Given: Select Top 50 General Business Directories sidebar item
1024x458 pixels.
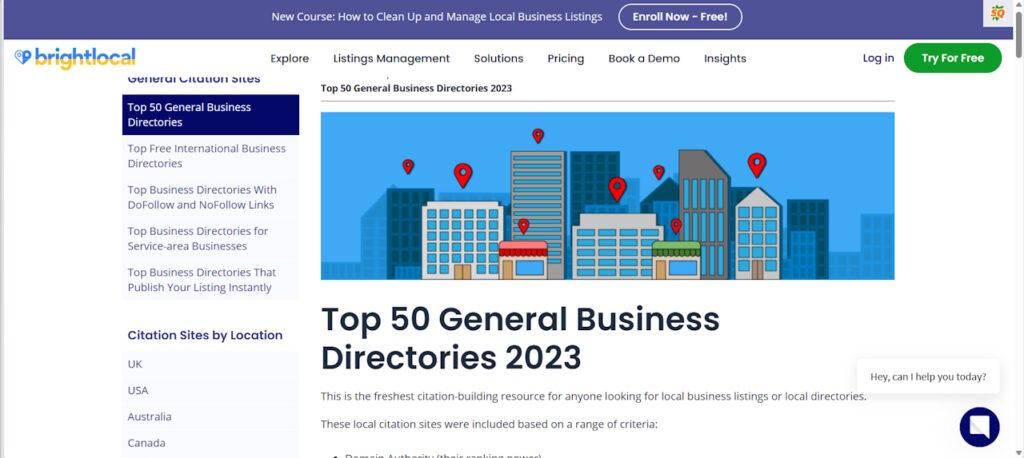Looking at the screenshot, I should [x=210, y=114].
